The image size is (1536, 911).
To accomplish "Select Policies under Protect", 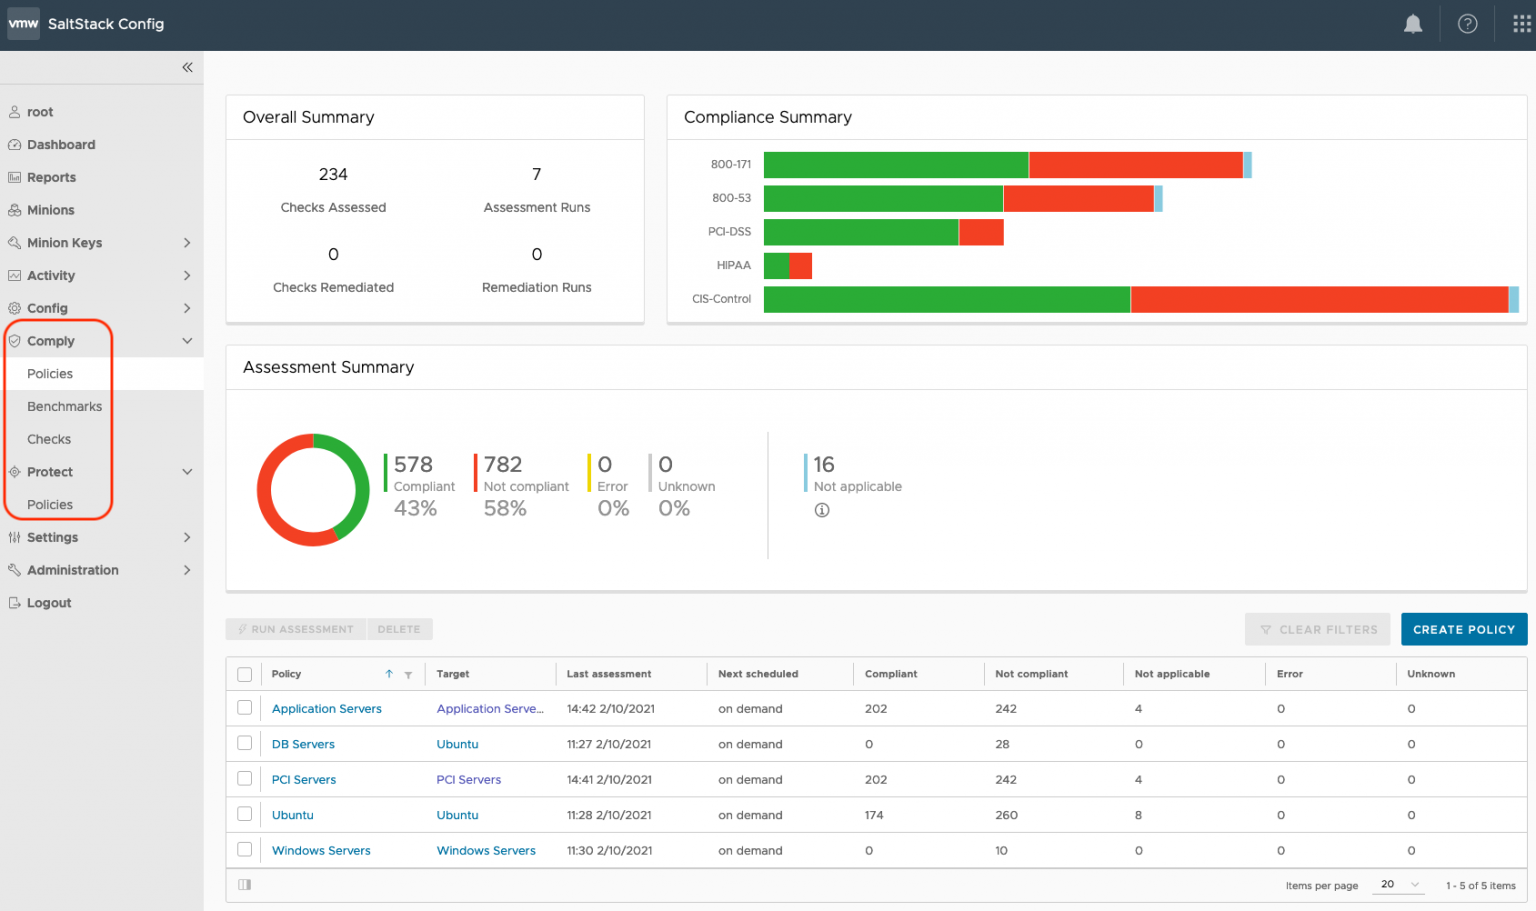I will point(50,505).
